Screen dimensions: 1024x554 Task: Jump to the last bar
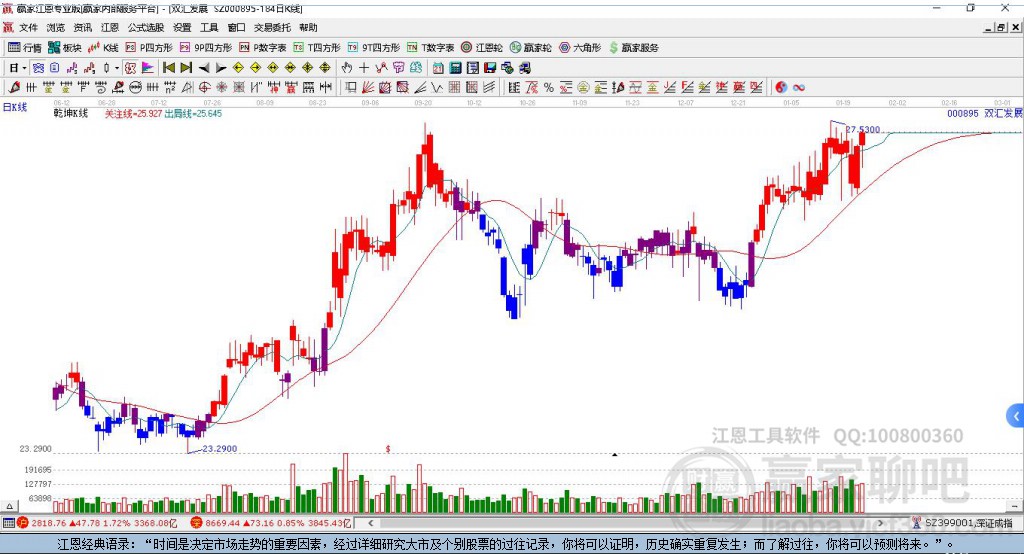tap(186, 68)
